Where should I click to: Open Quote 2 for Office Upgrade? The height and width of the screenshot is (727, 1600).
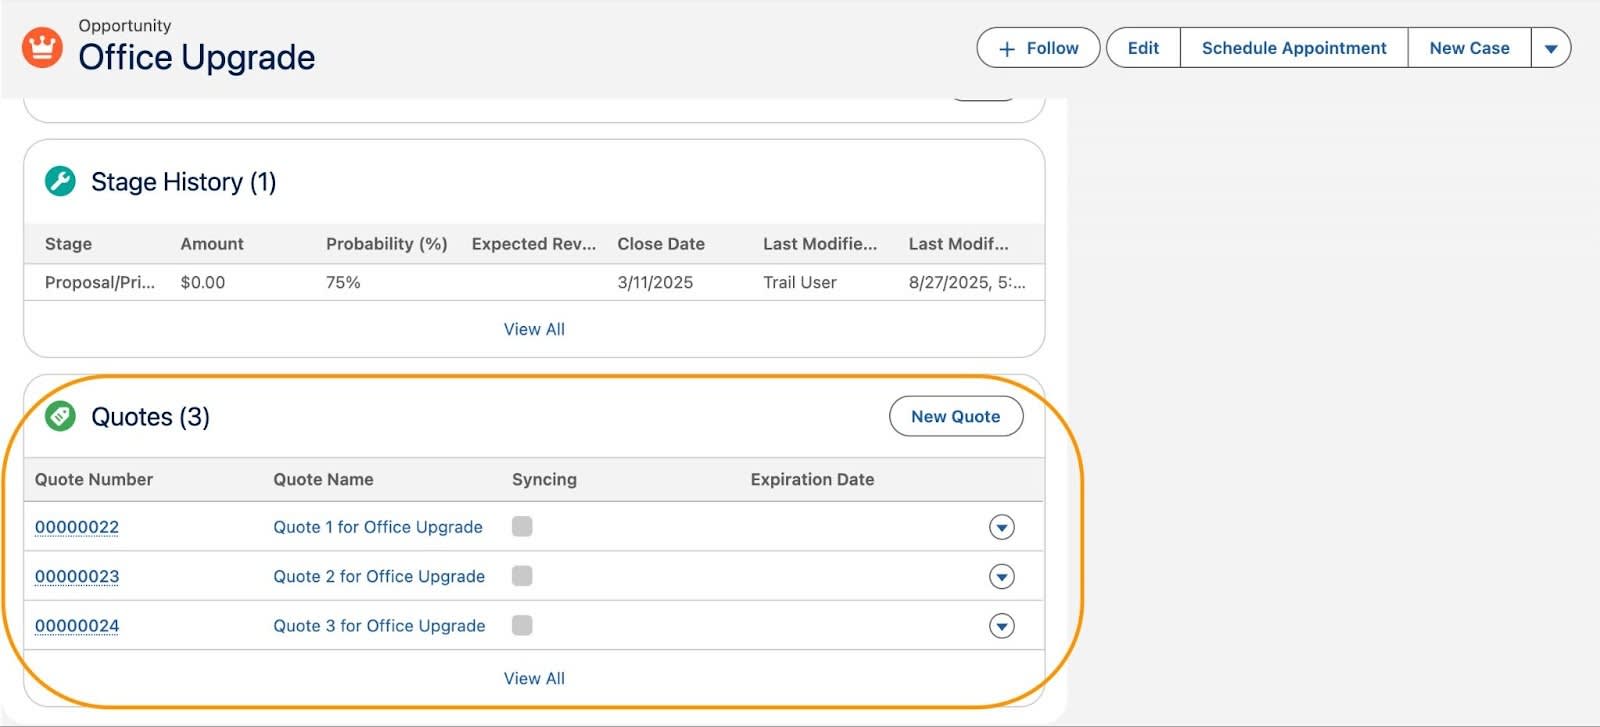coord(379,577)
